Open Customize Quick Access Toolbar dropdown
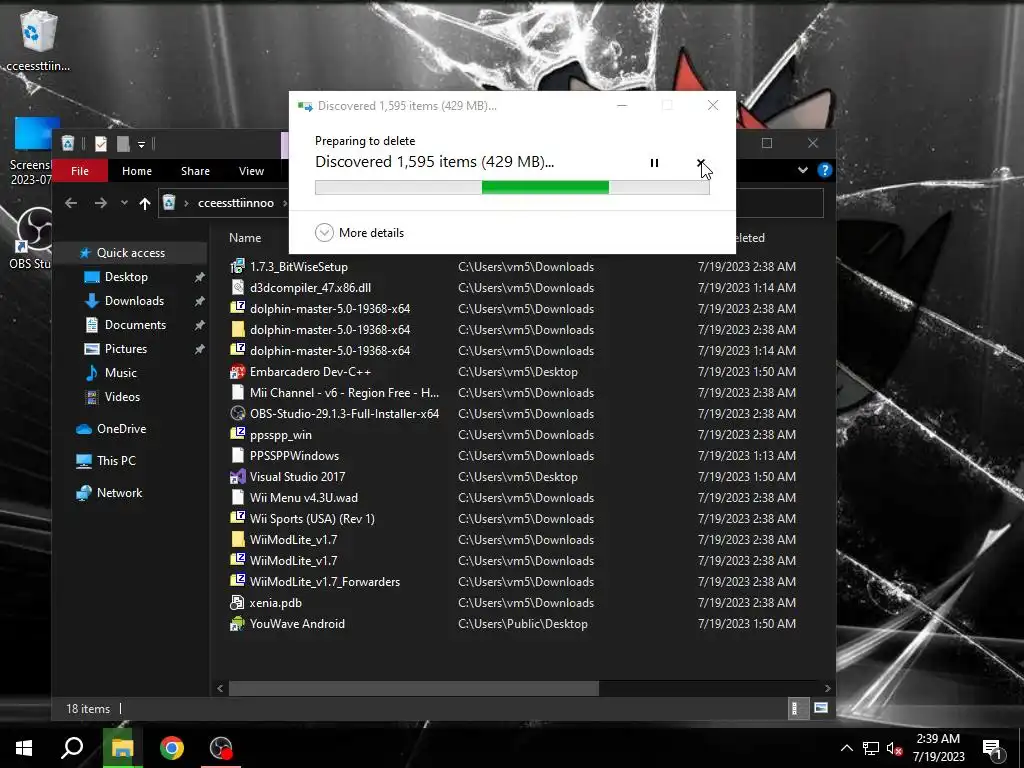Viewport: 1024px width, 768px height. (141, 144)
